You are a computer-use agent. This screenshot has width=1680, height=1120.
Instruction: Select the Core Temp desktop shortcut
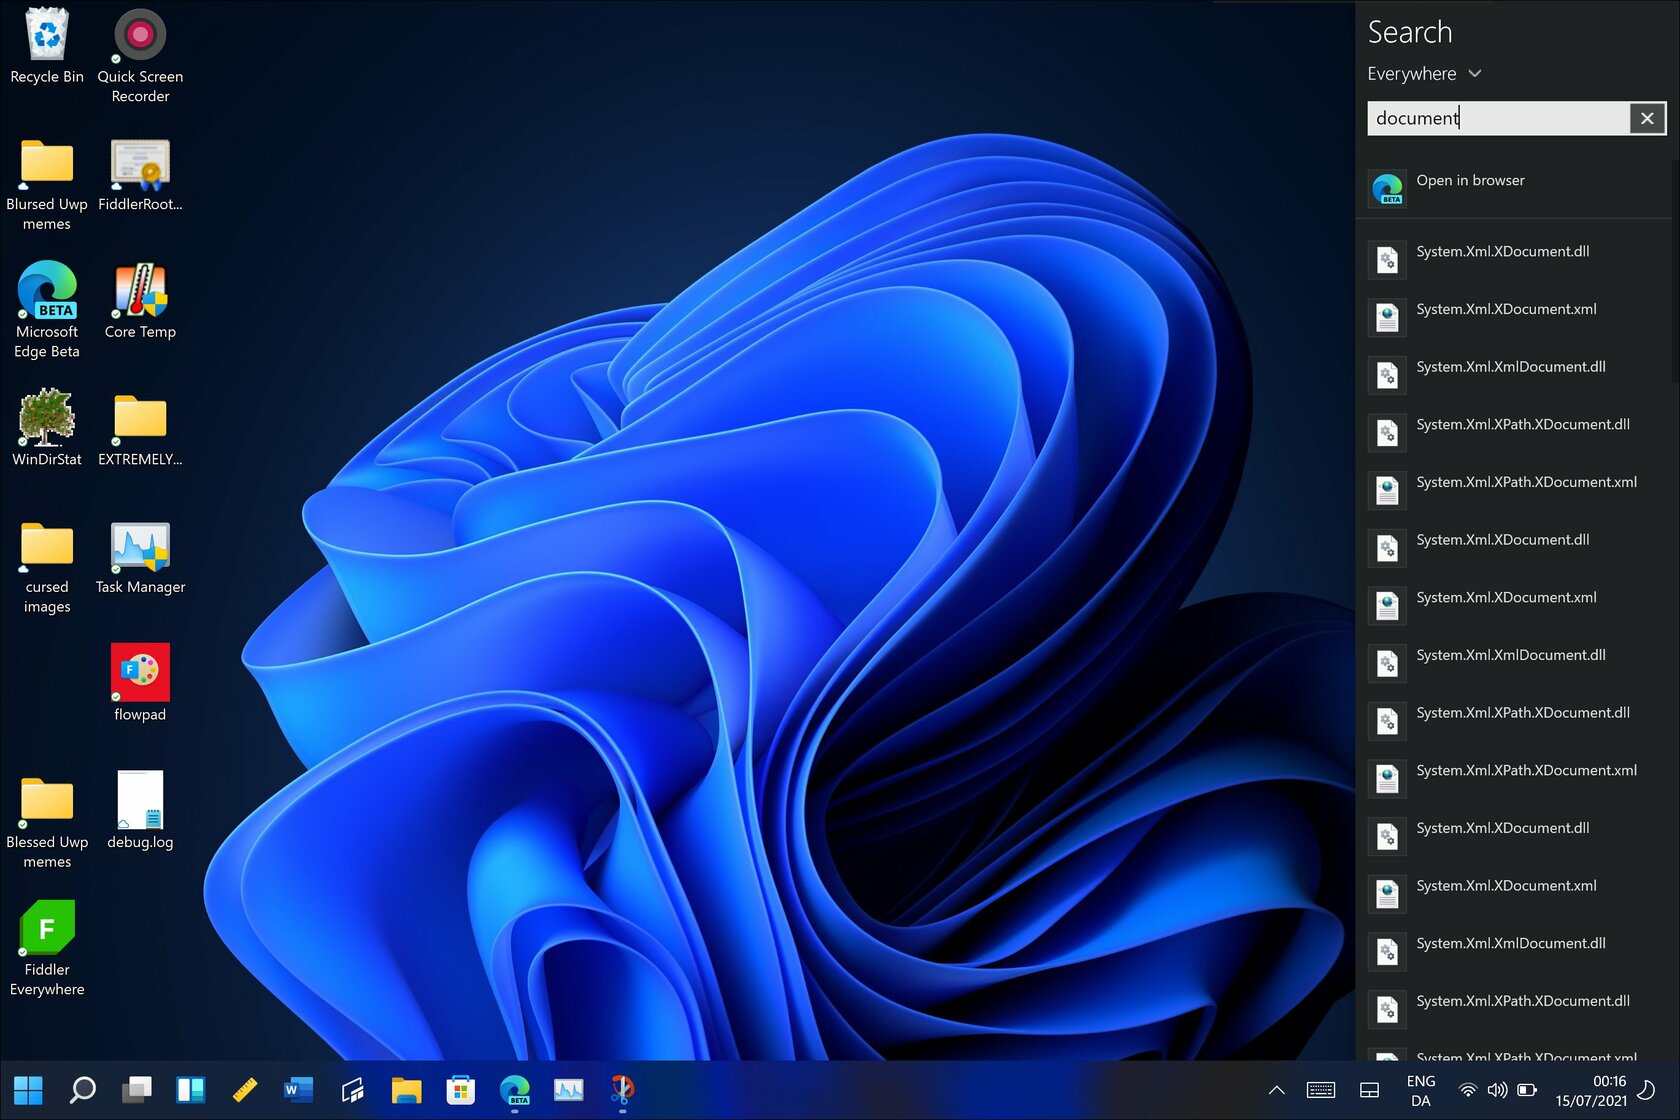(140, 301)
